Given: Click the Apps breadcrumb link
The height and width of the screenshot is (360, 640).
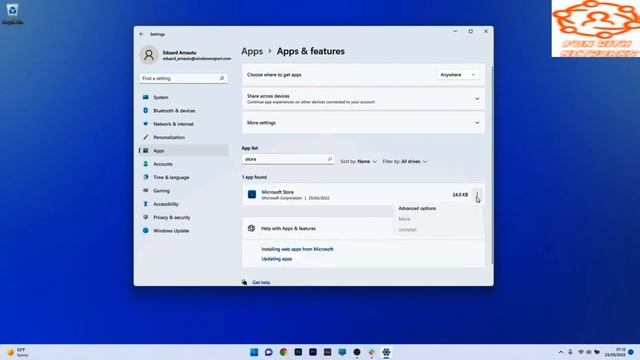Looking at the screenshot, I should (252, 51).
